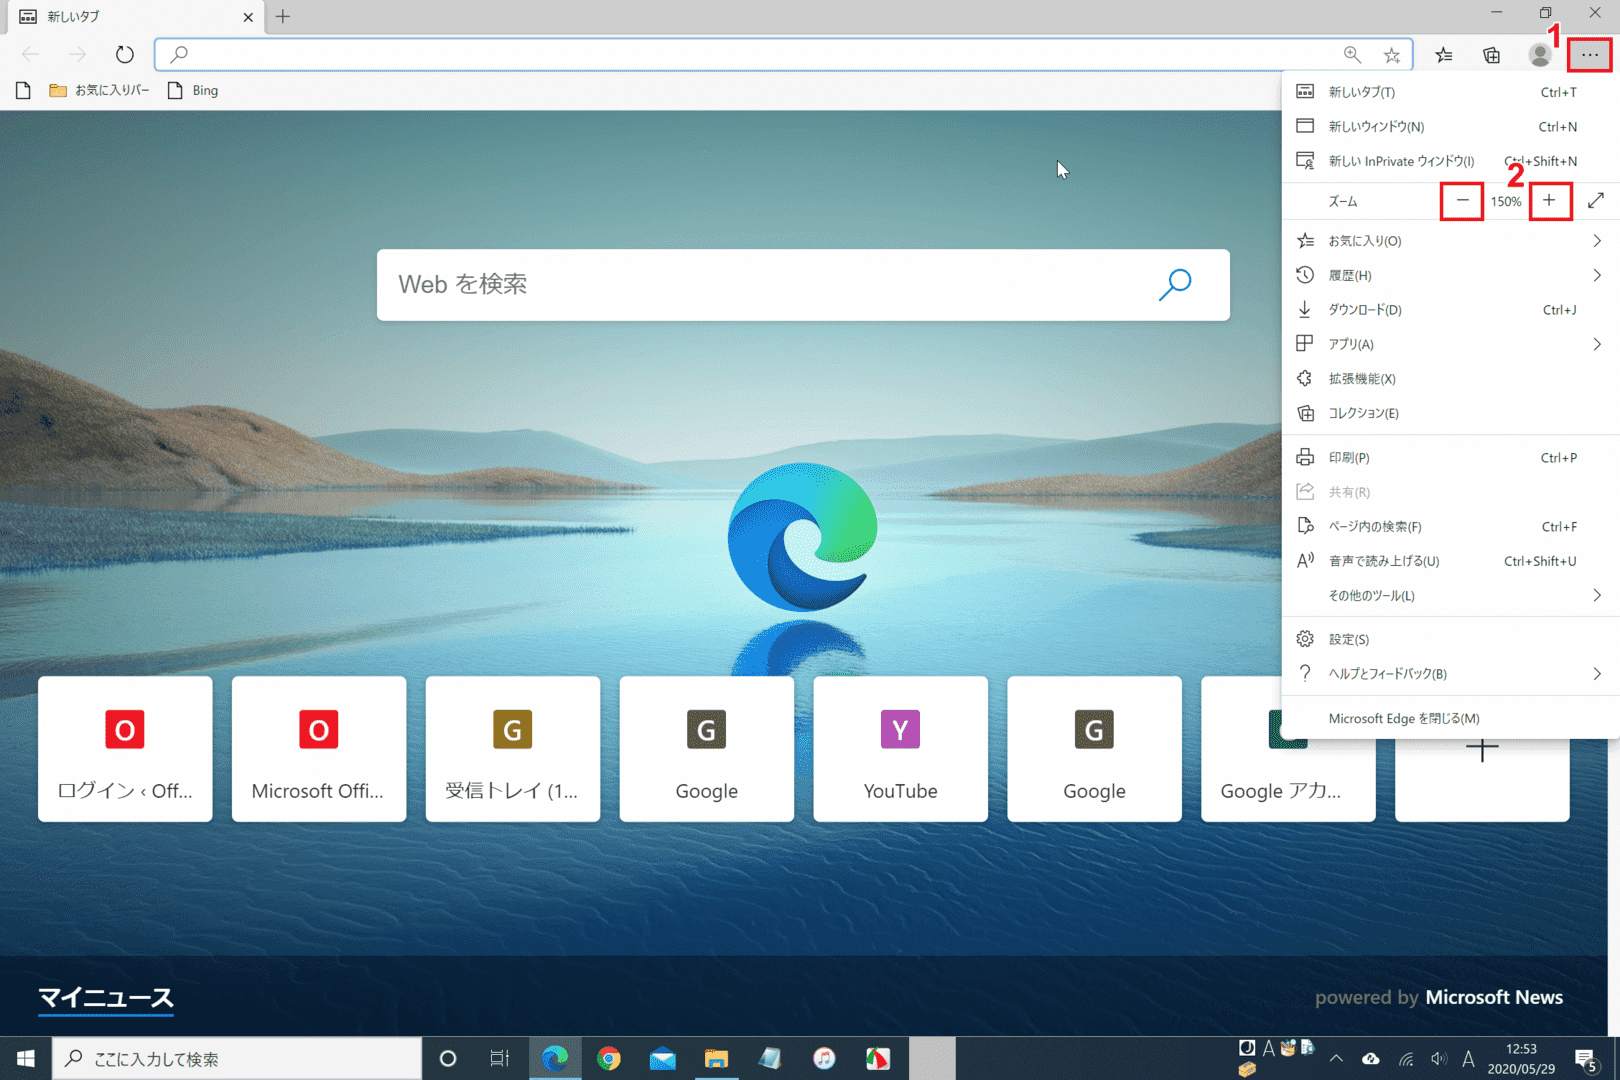The width and height of the screenshot is (1620, 1080).
Task: Open YouTube quick link tile
Action: click(901, 749)
